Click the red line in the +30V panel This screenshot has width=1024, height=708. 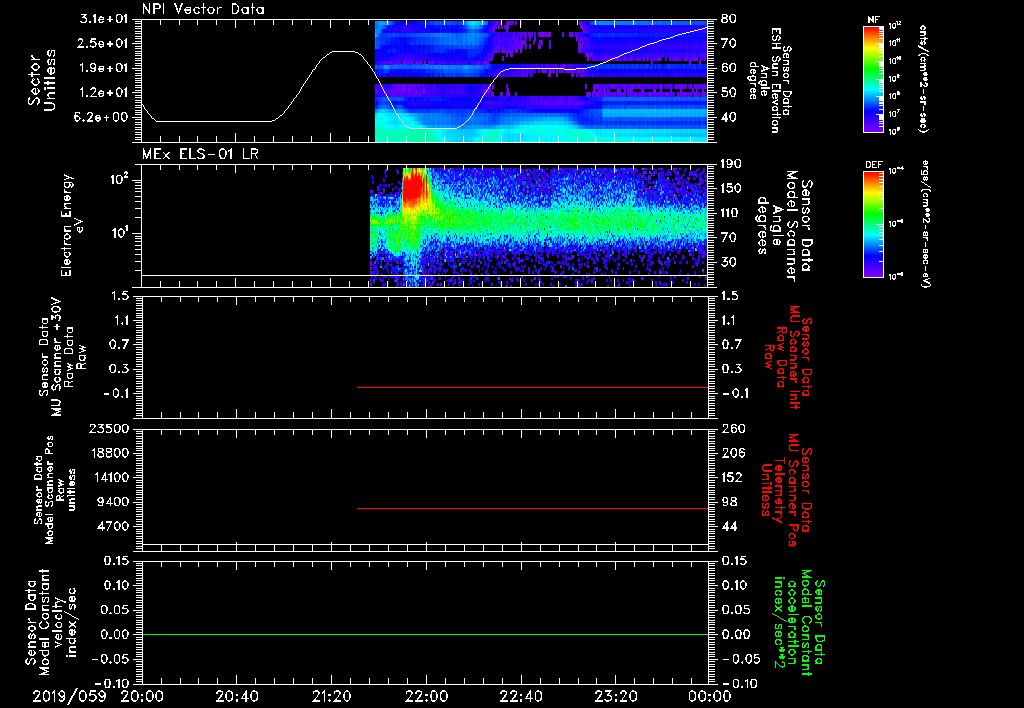click(x=532, y=387)
